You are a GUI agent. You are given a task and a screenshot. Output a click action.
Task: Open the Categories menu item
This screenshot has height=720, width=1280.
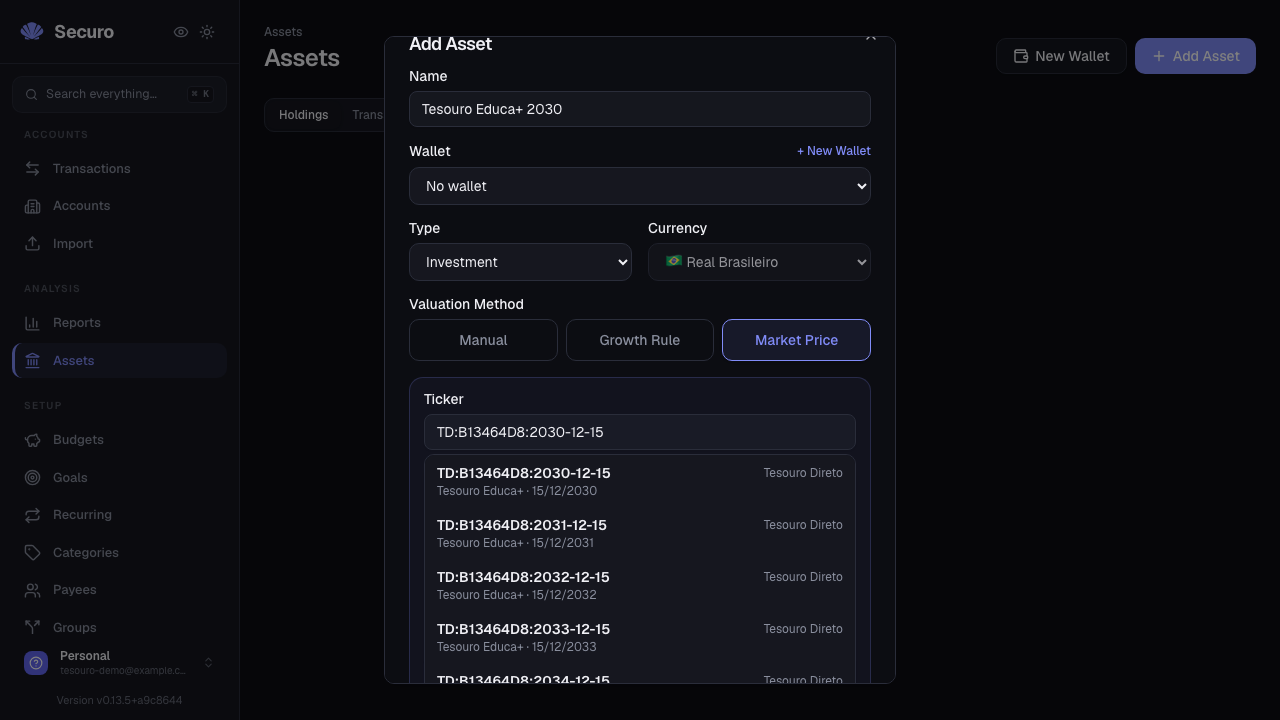tap(119, 553)
